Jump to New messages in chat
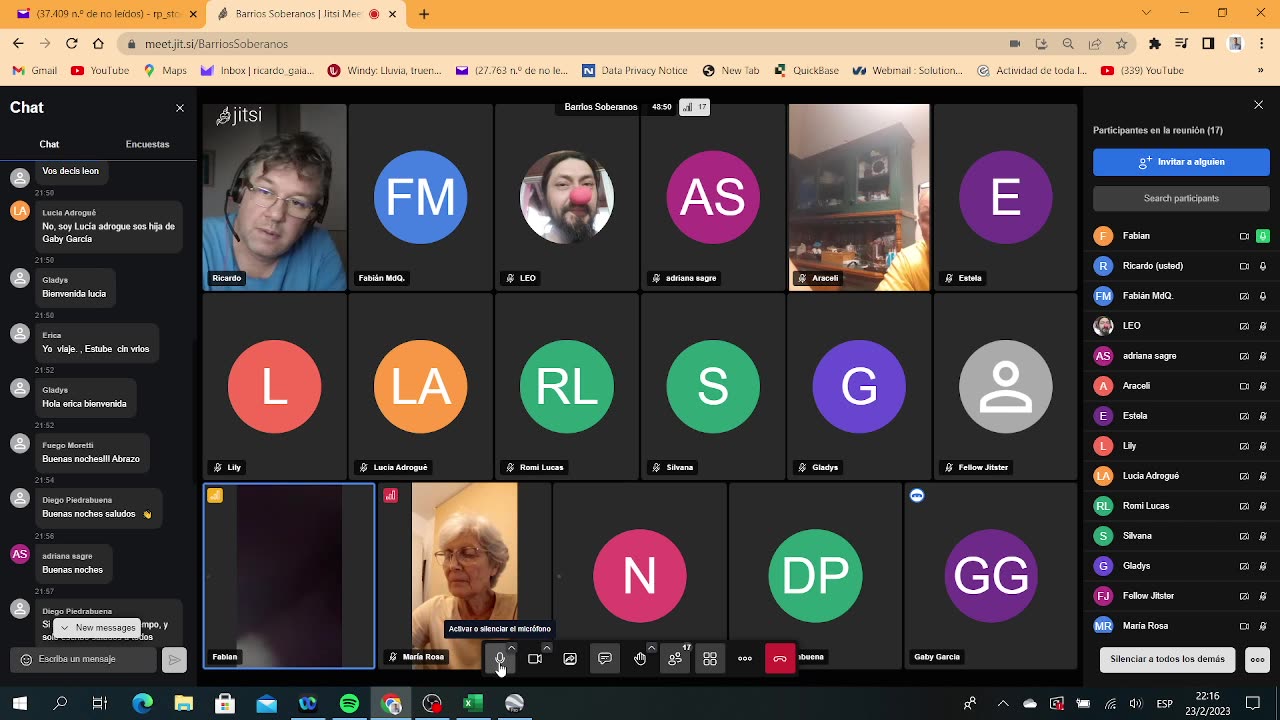Viewport: 1280px width, 720px height. pos(98,628)
